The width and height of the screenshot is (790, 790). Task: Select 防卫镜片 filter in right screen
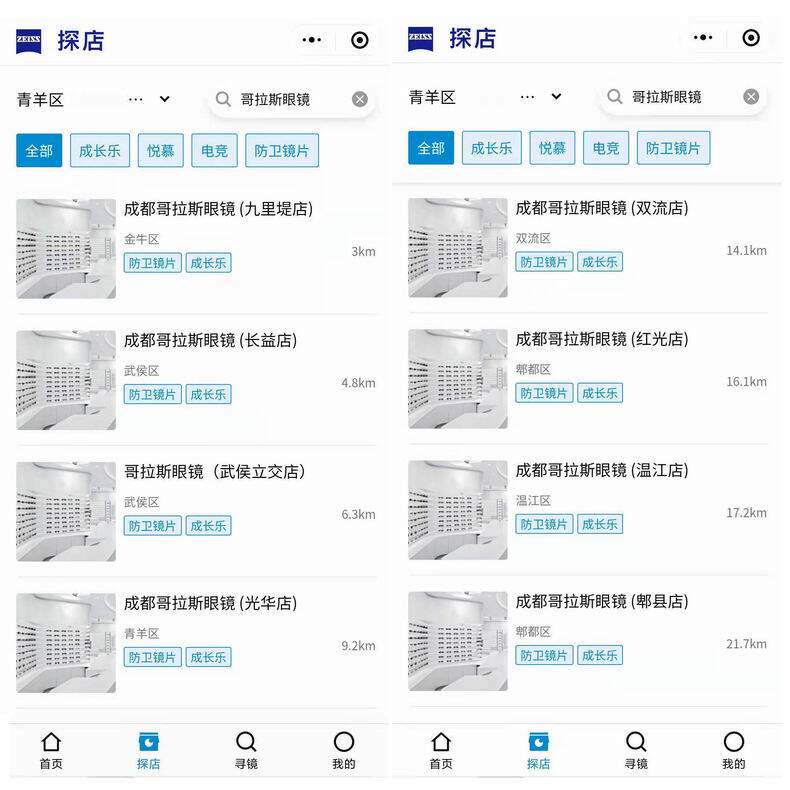click(x=673, y=148)
